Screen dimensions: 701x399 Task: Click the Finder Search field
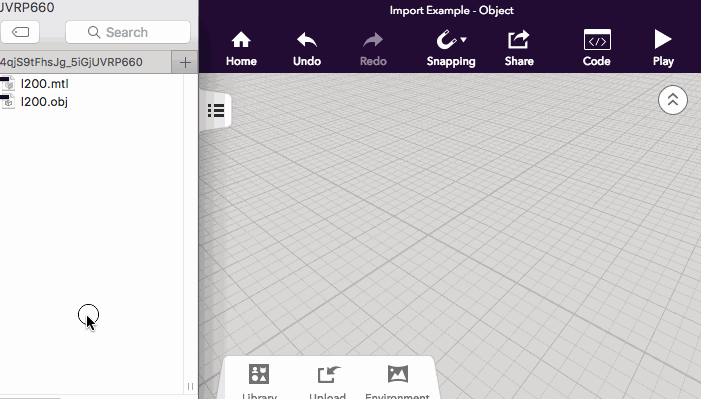pyautogui.click(x=128, y=32)
